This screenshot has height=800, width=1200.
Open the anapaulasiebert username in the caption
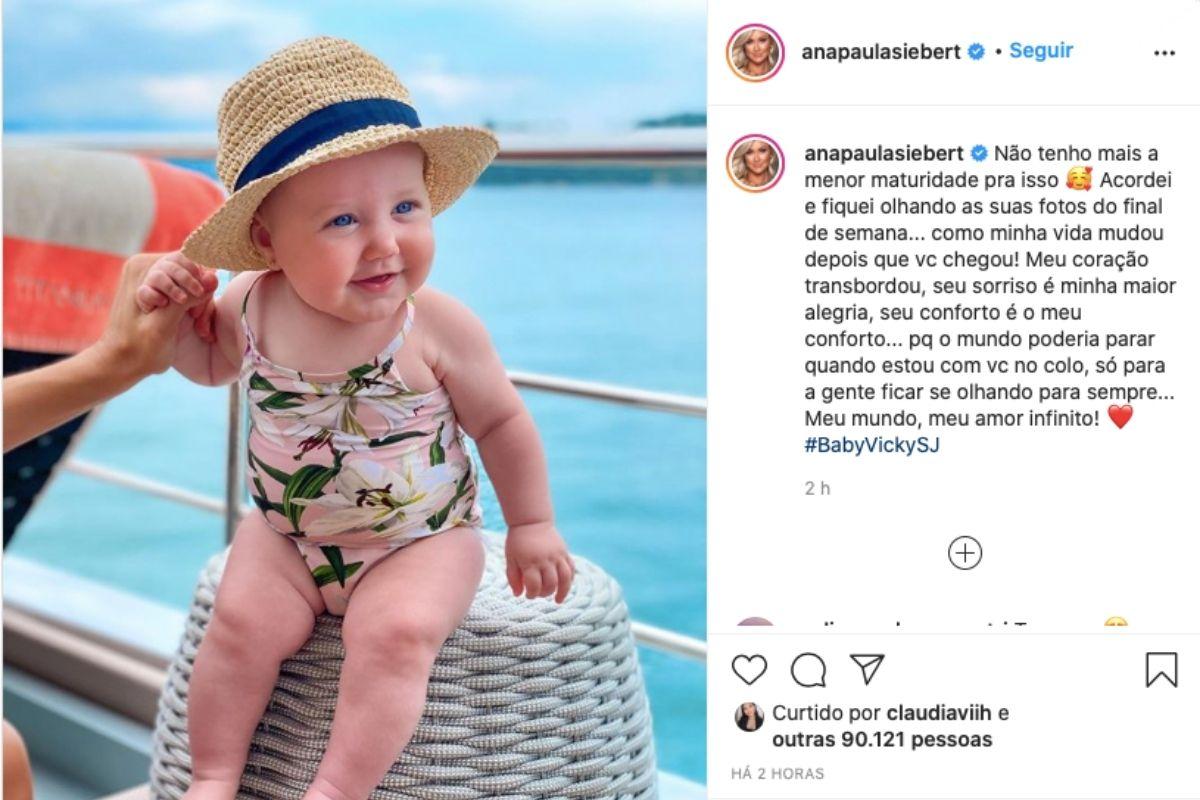884,153
